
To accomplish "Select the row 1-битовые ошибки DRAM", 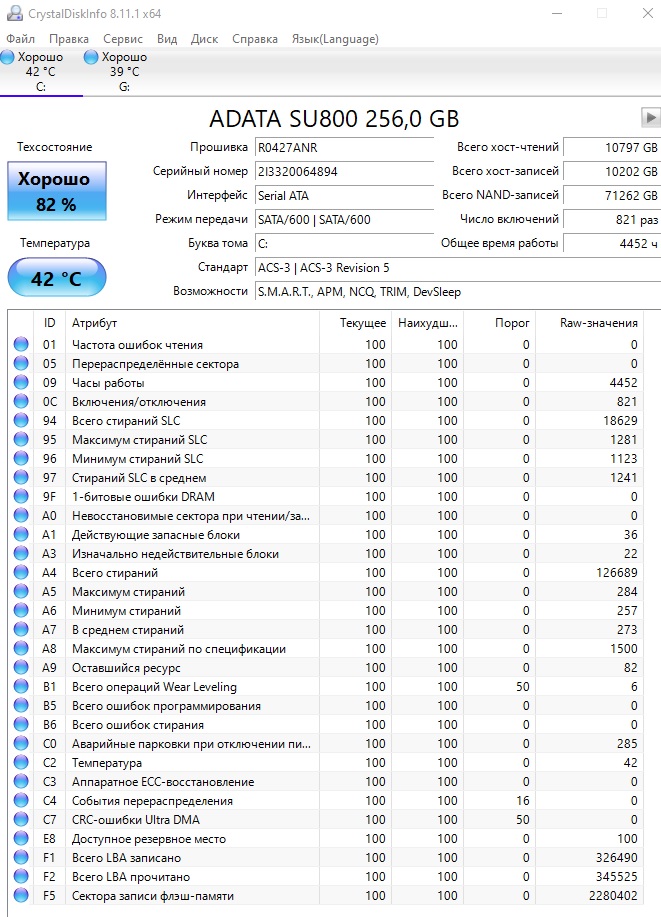I will tap(326, 497).
